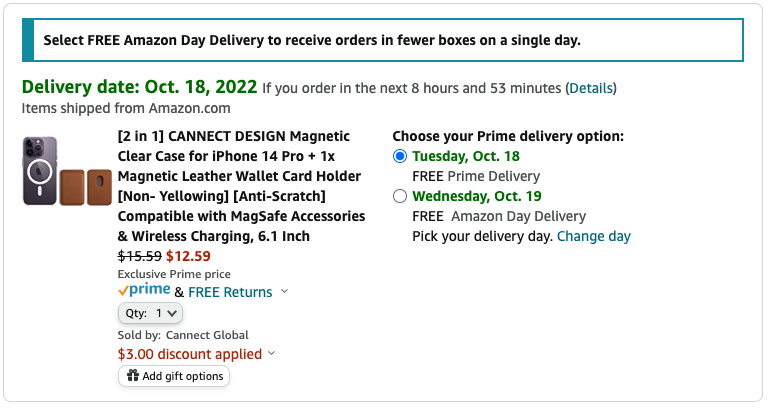Click the Change day link
This screenshot has width=771, height=412.
[594, 236]
